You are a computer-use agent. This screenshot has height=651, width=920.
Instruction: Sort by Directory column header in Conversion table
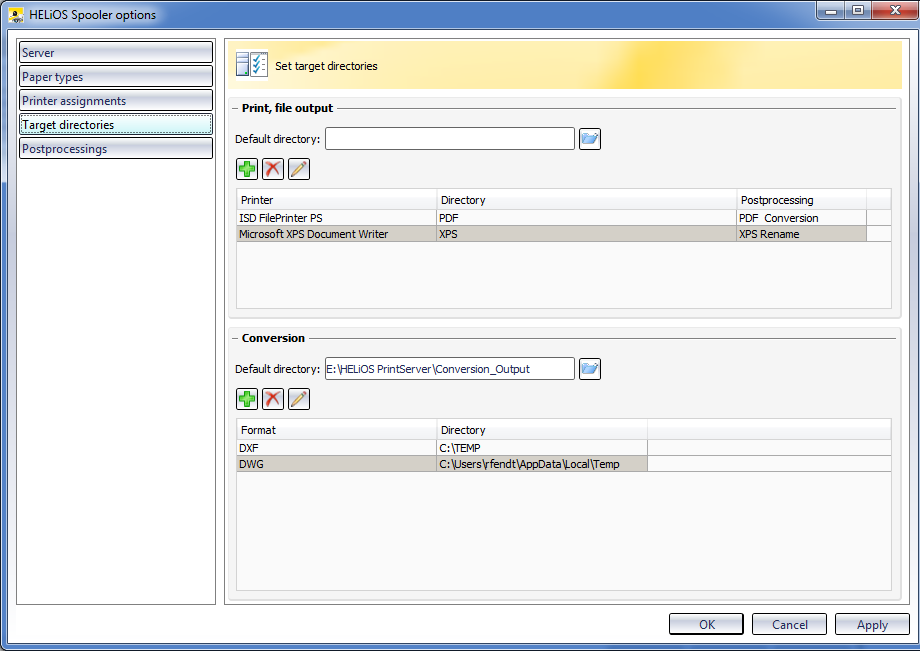tap(542, 429)
